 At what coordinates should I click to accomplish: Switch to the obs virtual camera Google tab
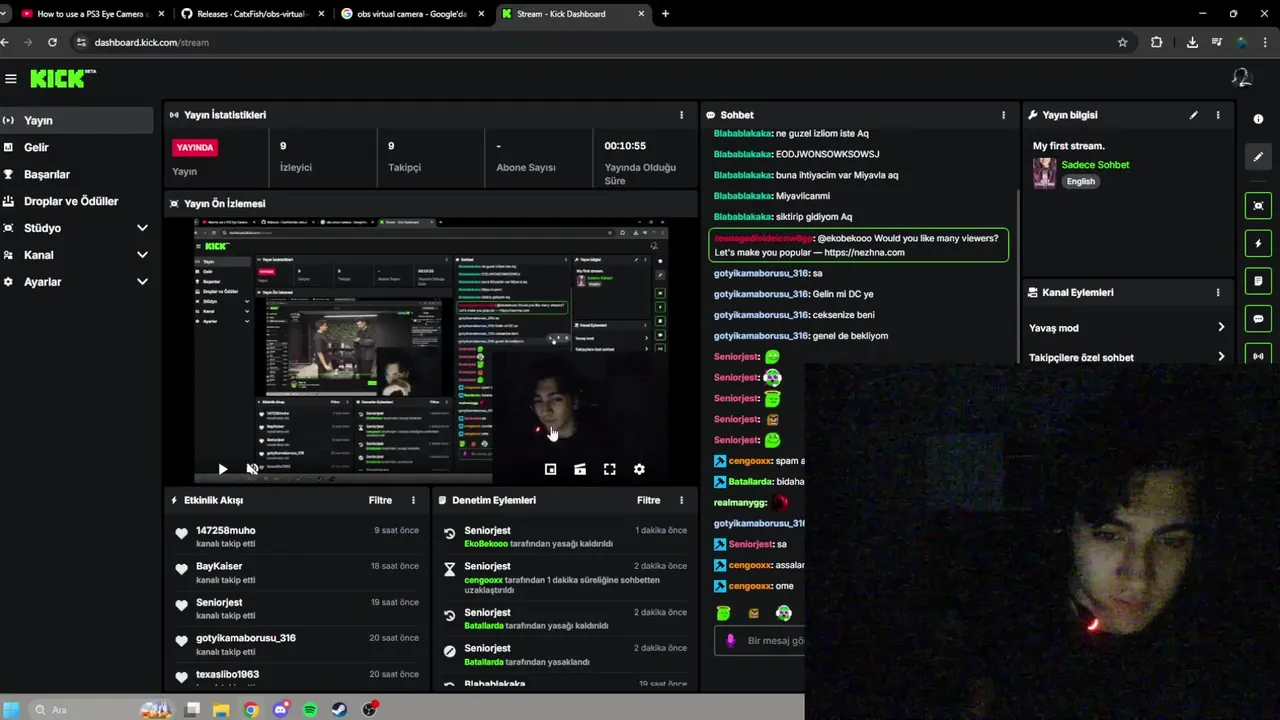[x=412, y=14]
